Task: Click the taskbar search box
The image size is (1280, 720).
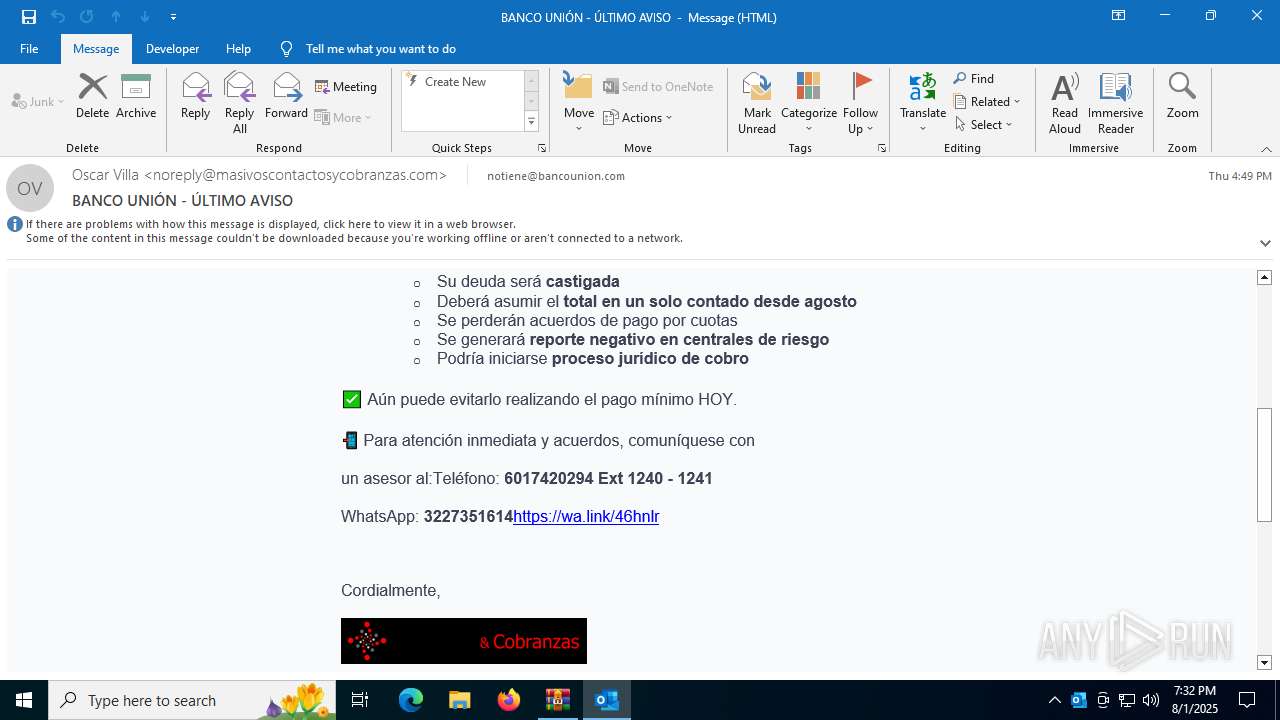Action: point(192,700)
